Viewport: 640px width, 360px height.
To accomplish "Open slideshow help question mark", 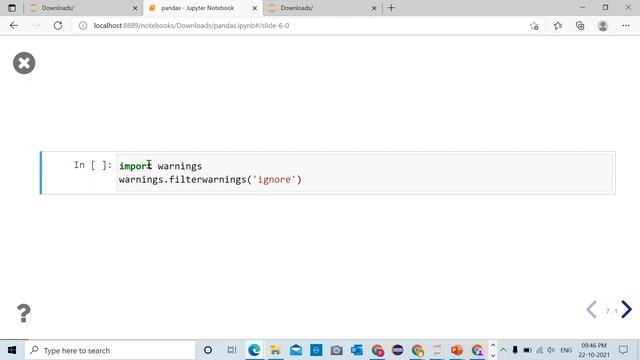I will (24, 313).
